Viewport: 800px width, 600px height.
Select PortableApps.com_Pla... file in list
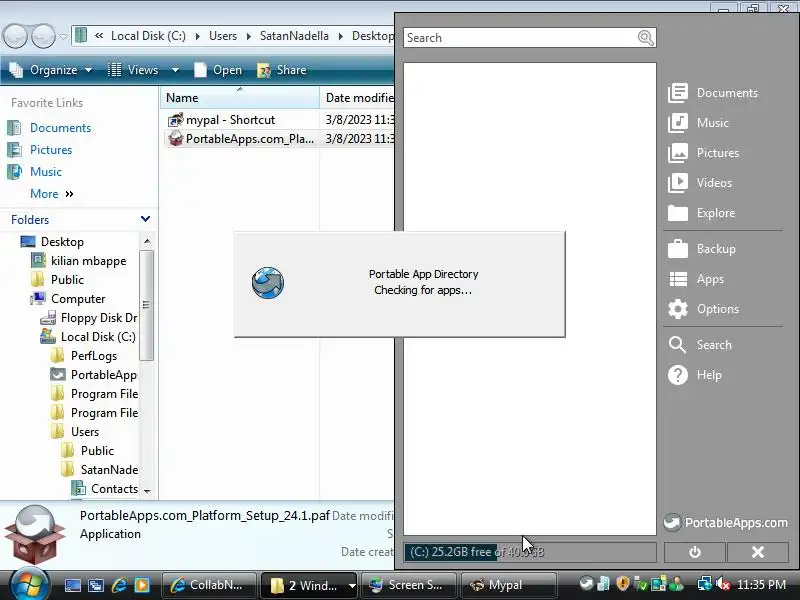tap(240, 139)
